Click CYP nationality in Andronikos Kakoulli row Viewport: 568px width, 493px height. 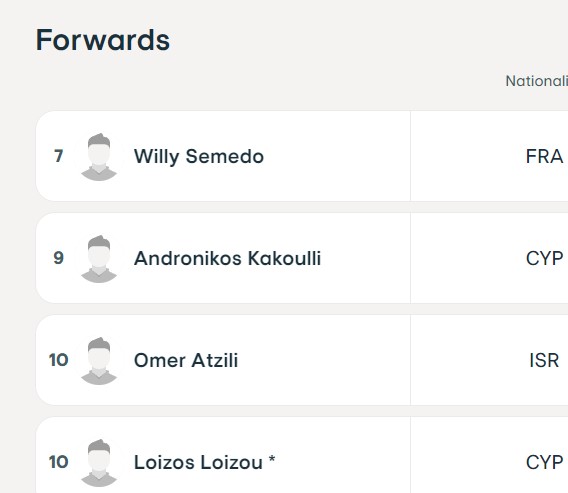(544, 258)
